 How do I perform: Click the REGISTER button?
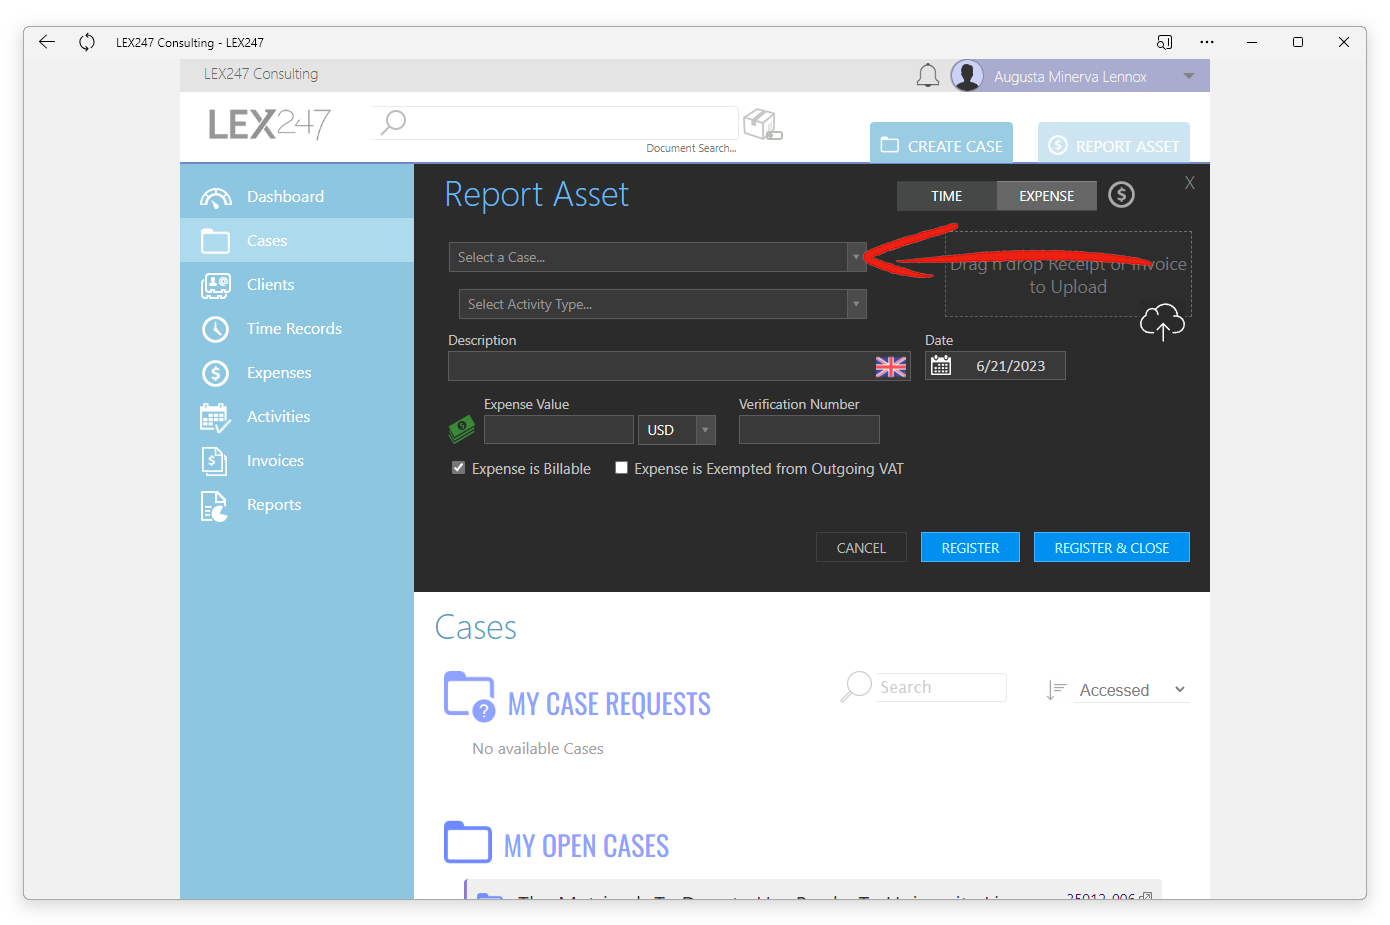click(x=970, y=548)
